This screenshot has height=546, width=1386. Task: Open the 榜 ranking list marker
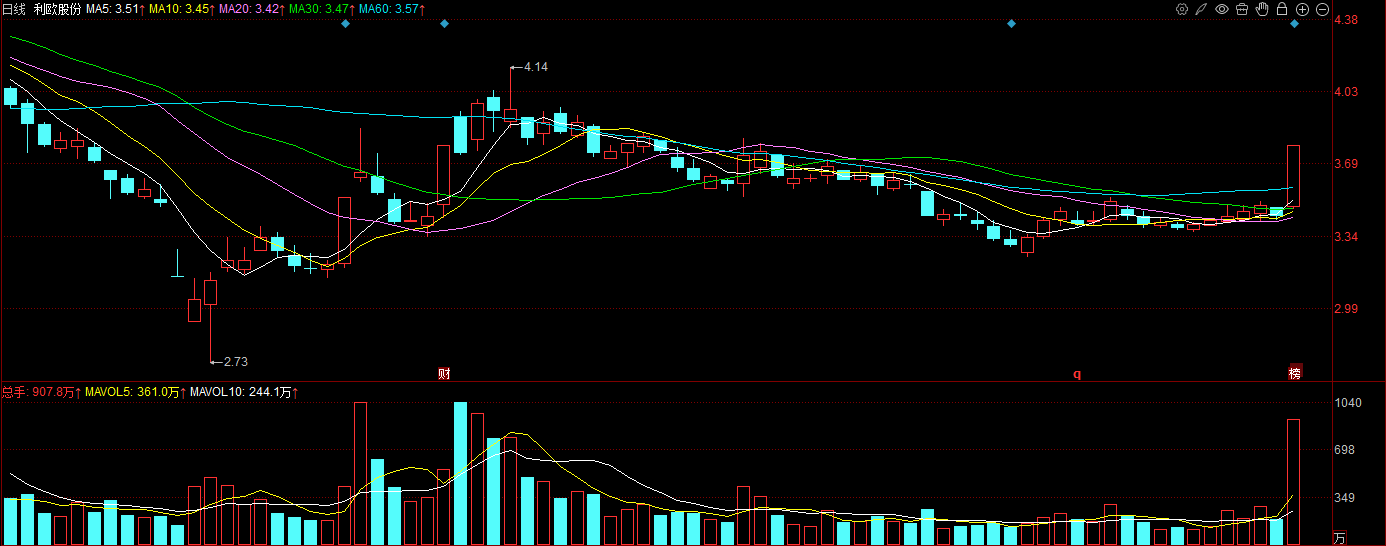tap(1295, 373)
